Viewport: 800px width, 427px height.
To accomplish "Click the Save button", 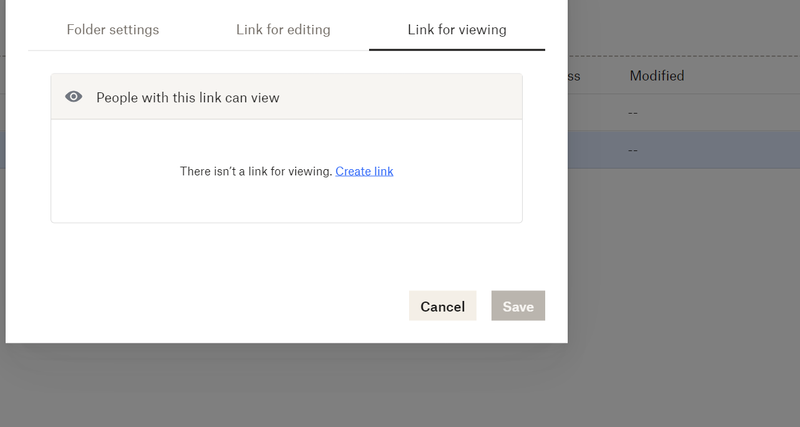I will point(518,306).
